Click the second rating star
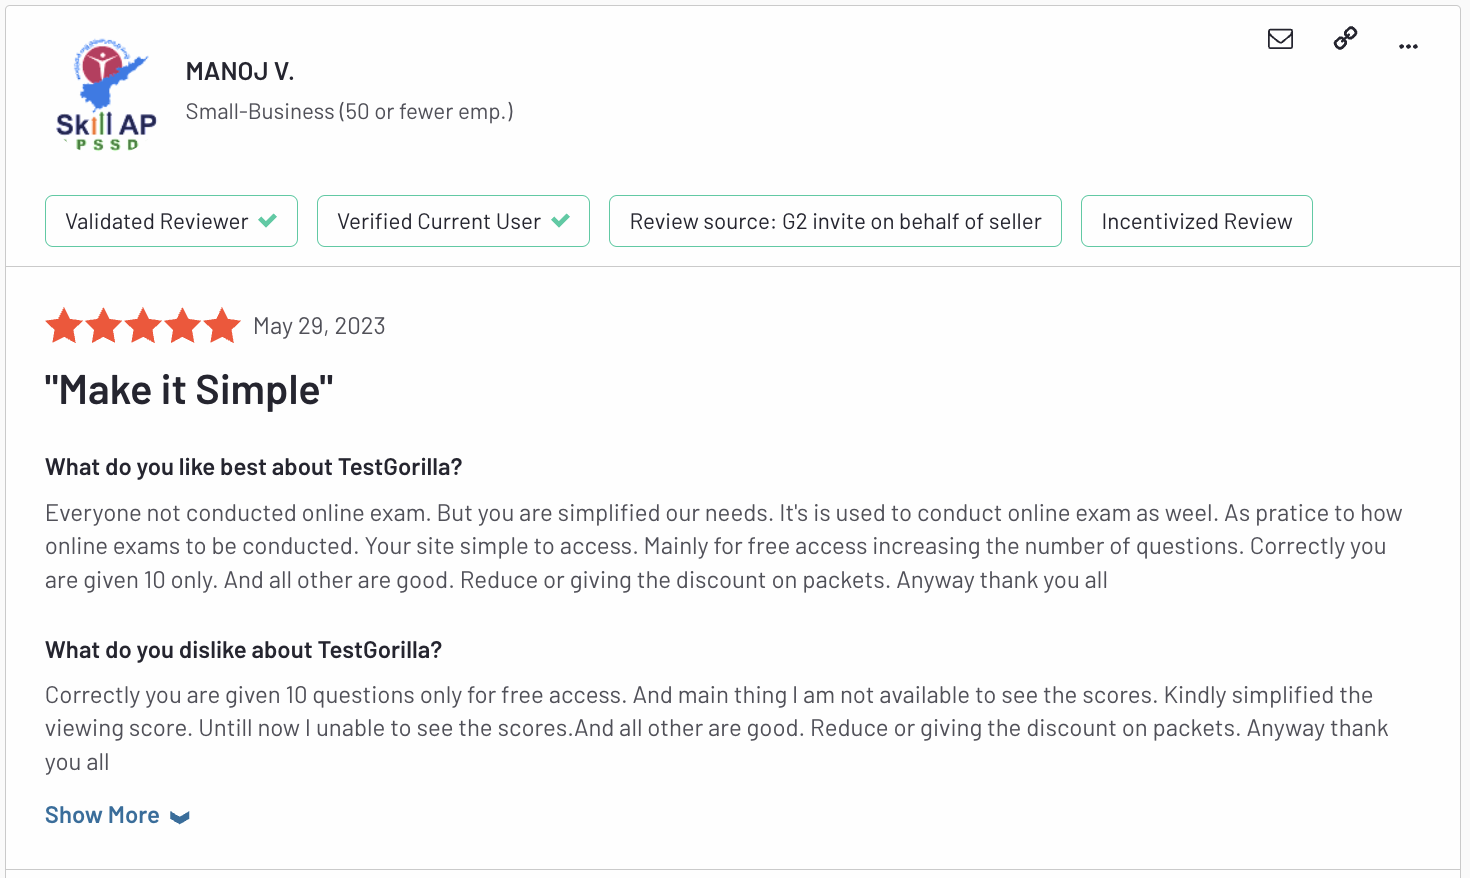 tap(104, 326)
